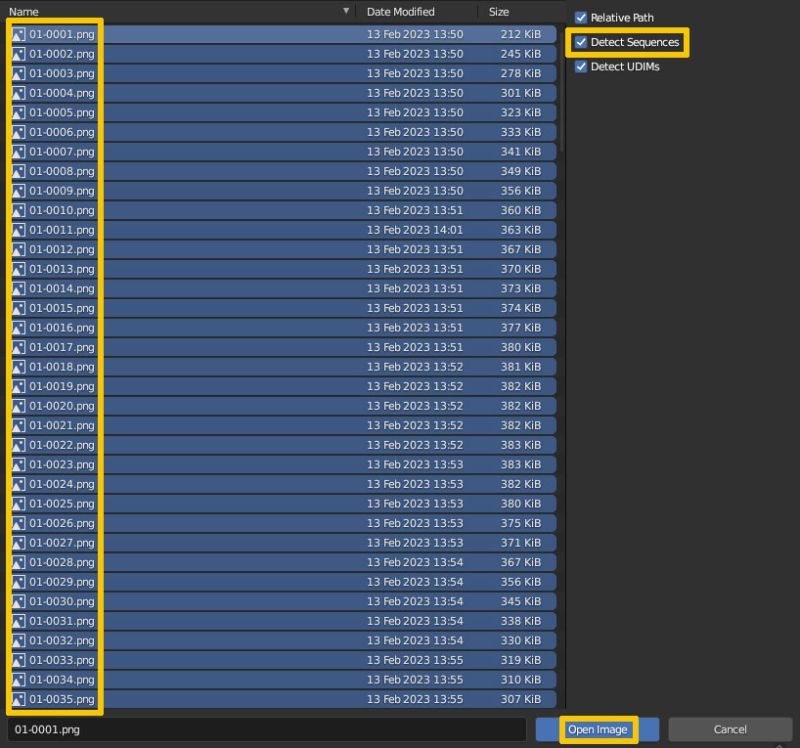Select the file name 01-0028.png
Viewport: 800px width, 748px height.
[62, 562]
